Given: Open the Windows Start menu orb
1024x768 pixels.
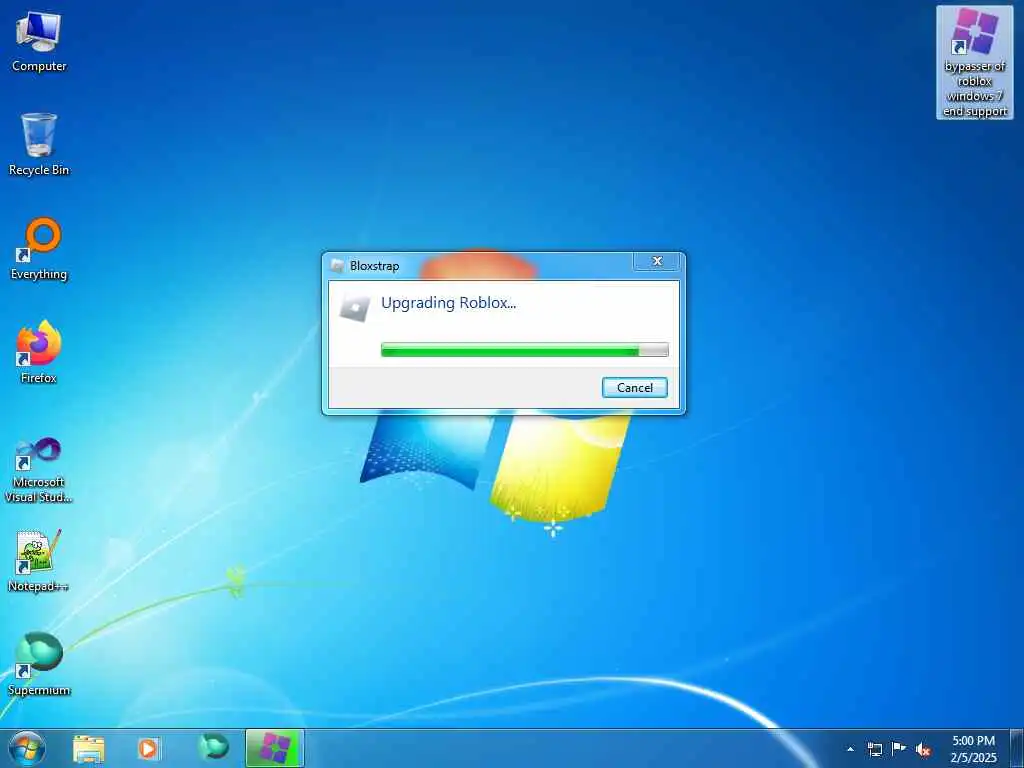Looking at the screenshot, I should pos(27,748).
